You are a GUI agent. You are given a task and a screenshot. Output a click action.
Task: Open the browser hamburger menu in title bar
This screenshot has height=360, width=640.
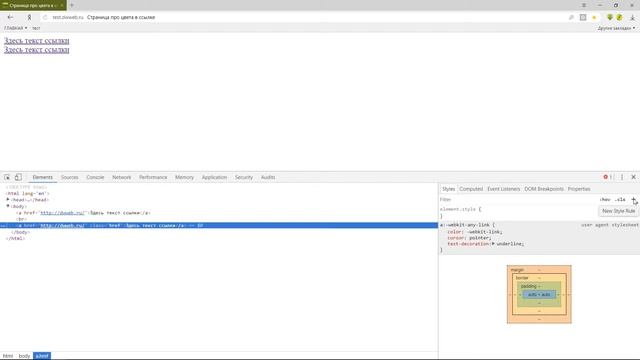(584, 5)
